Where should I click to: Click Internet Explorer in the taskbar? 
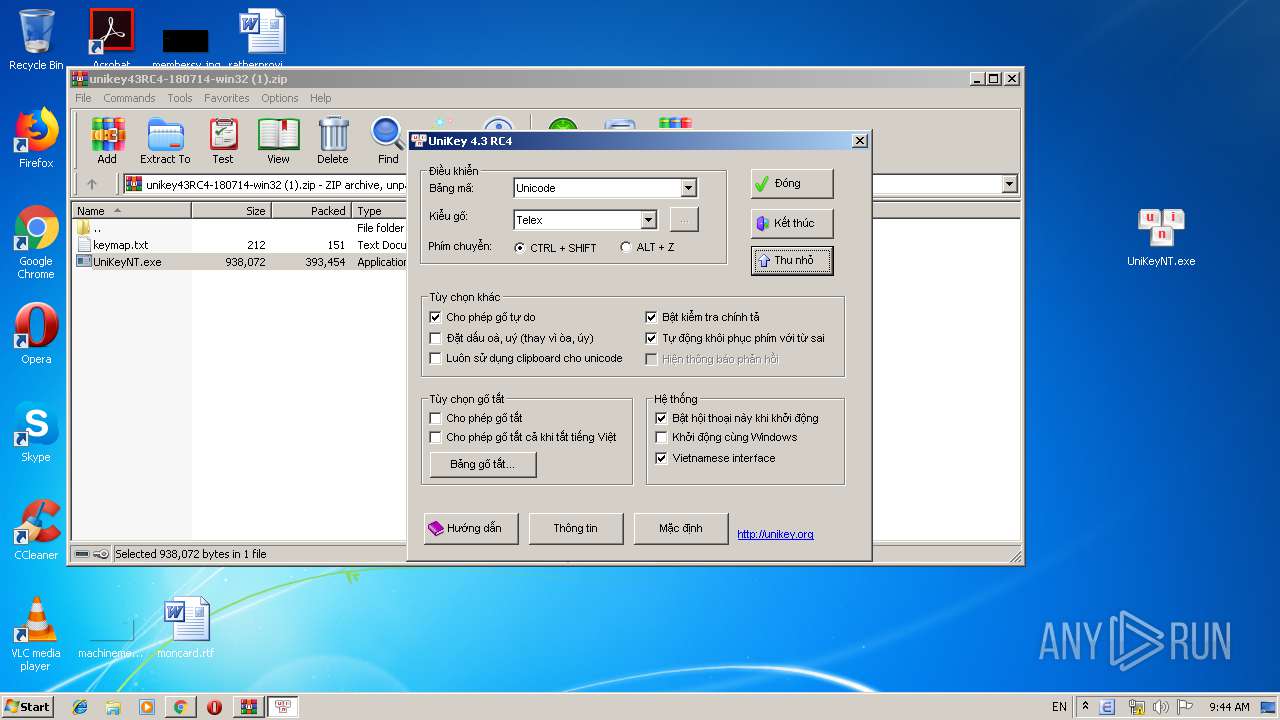[x=80, y=707]
